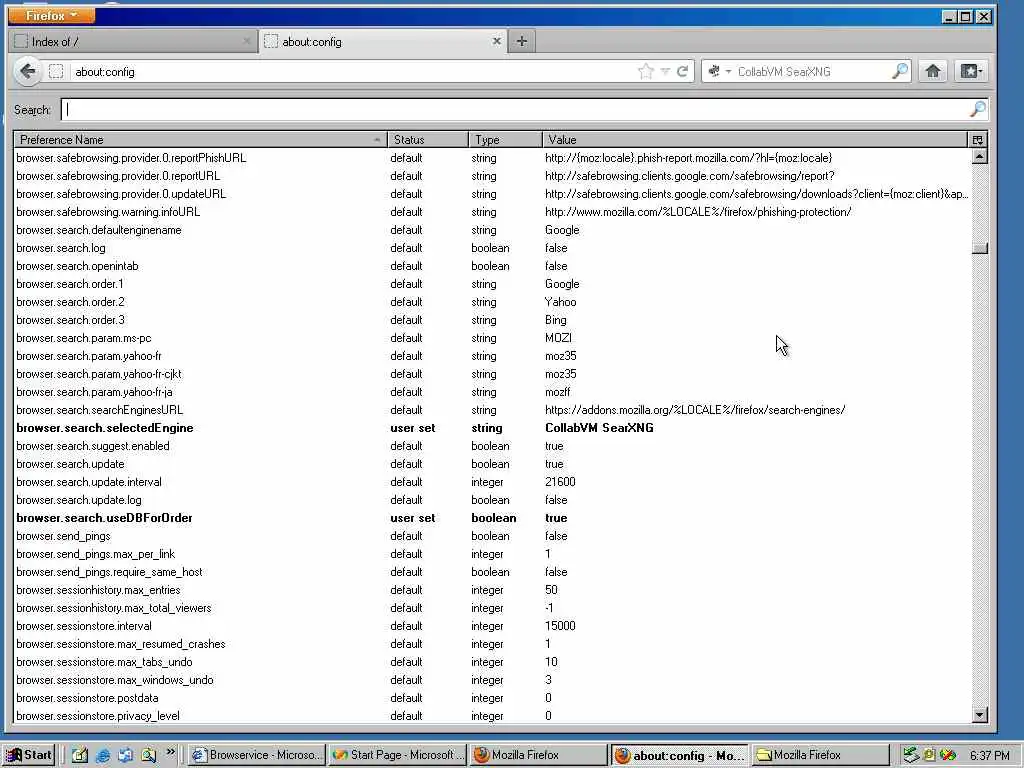
Task: Open the search engine selector dropdown
Action: [719, 71]
